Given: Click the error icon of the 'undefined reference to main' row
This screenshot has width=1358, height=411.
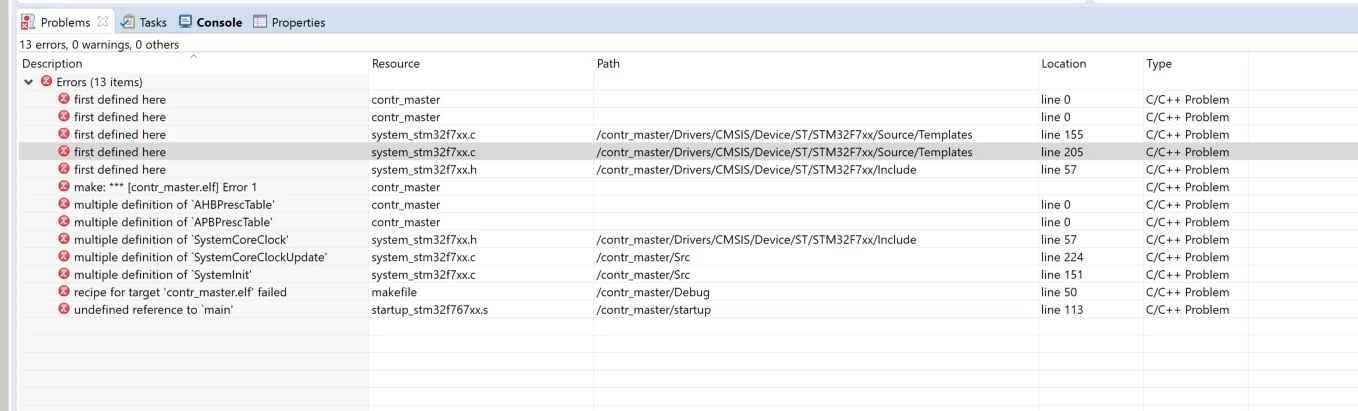Looking at the screenshot, I should [64, 309].
